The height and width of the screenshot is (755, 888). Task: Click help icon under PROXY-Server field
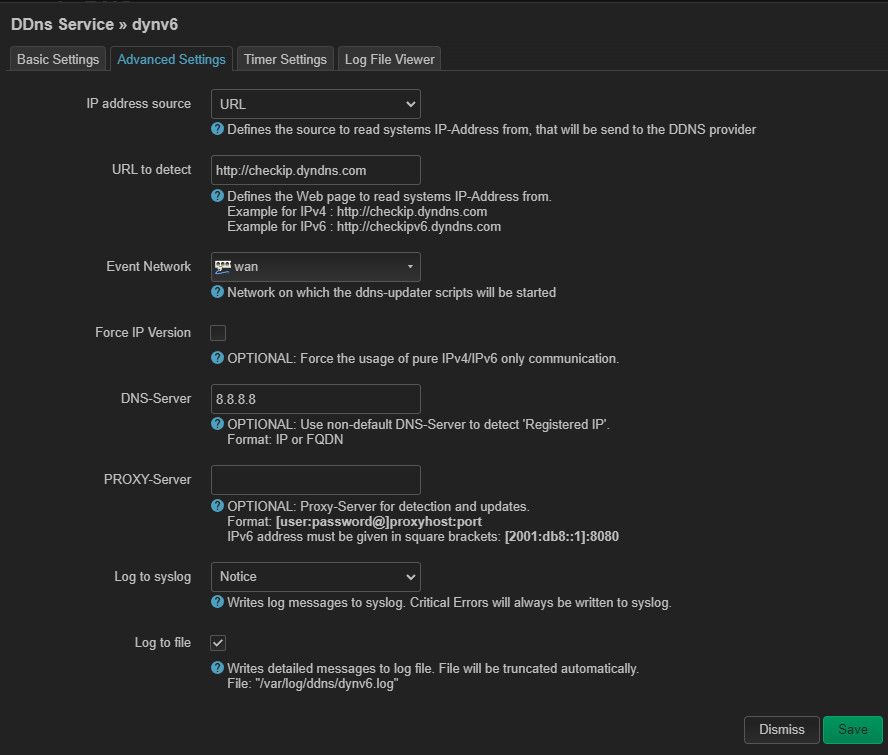coord(217,506)
